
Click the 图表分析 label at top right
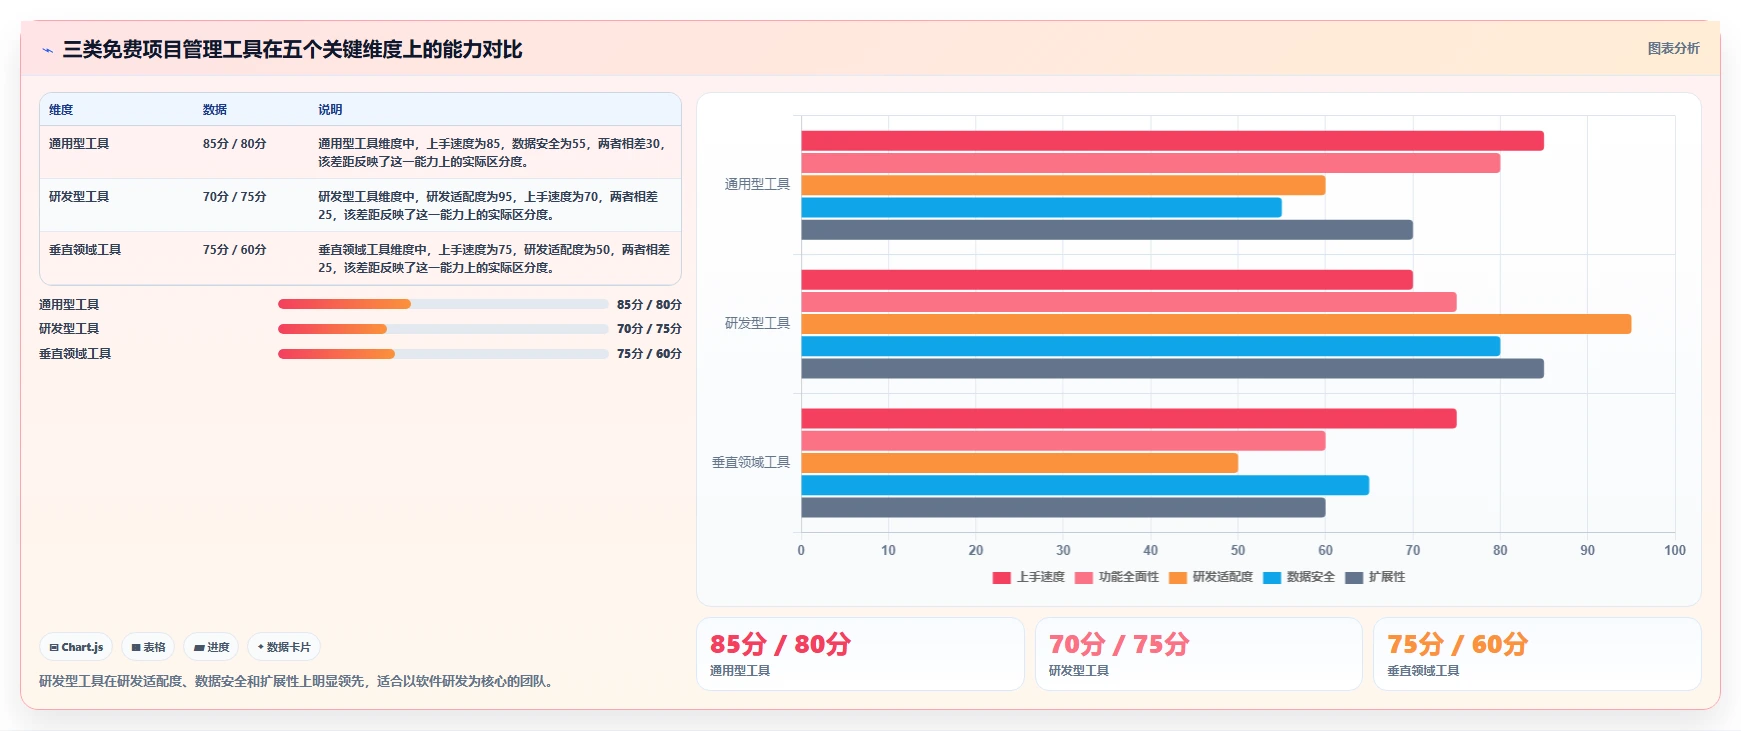(x=1673, y=48)
